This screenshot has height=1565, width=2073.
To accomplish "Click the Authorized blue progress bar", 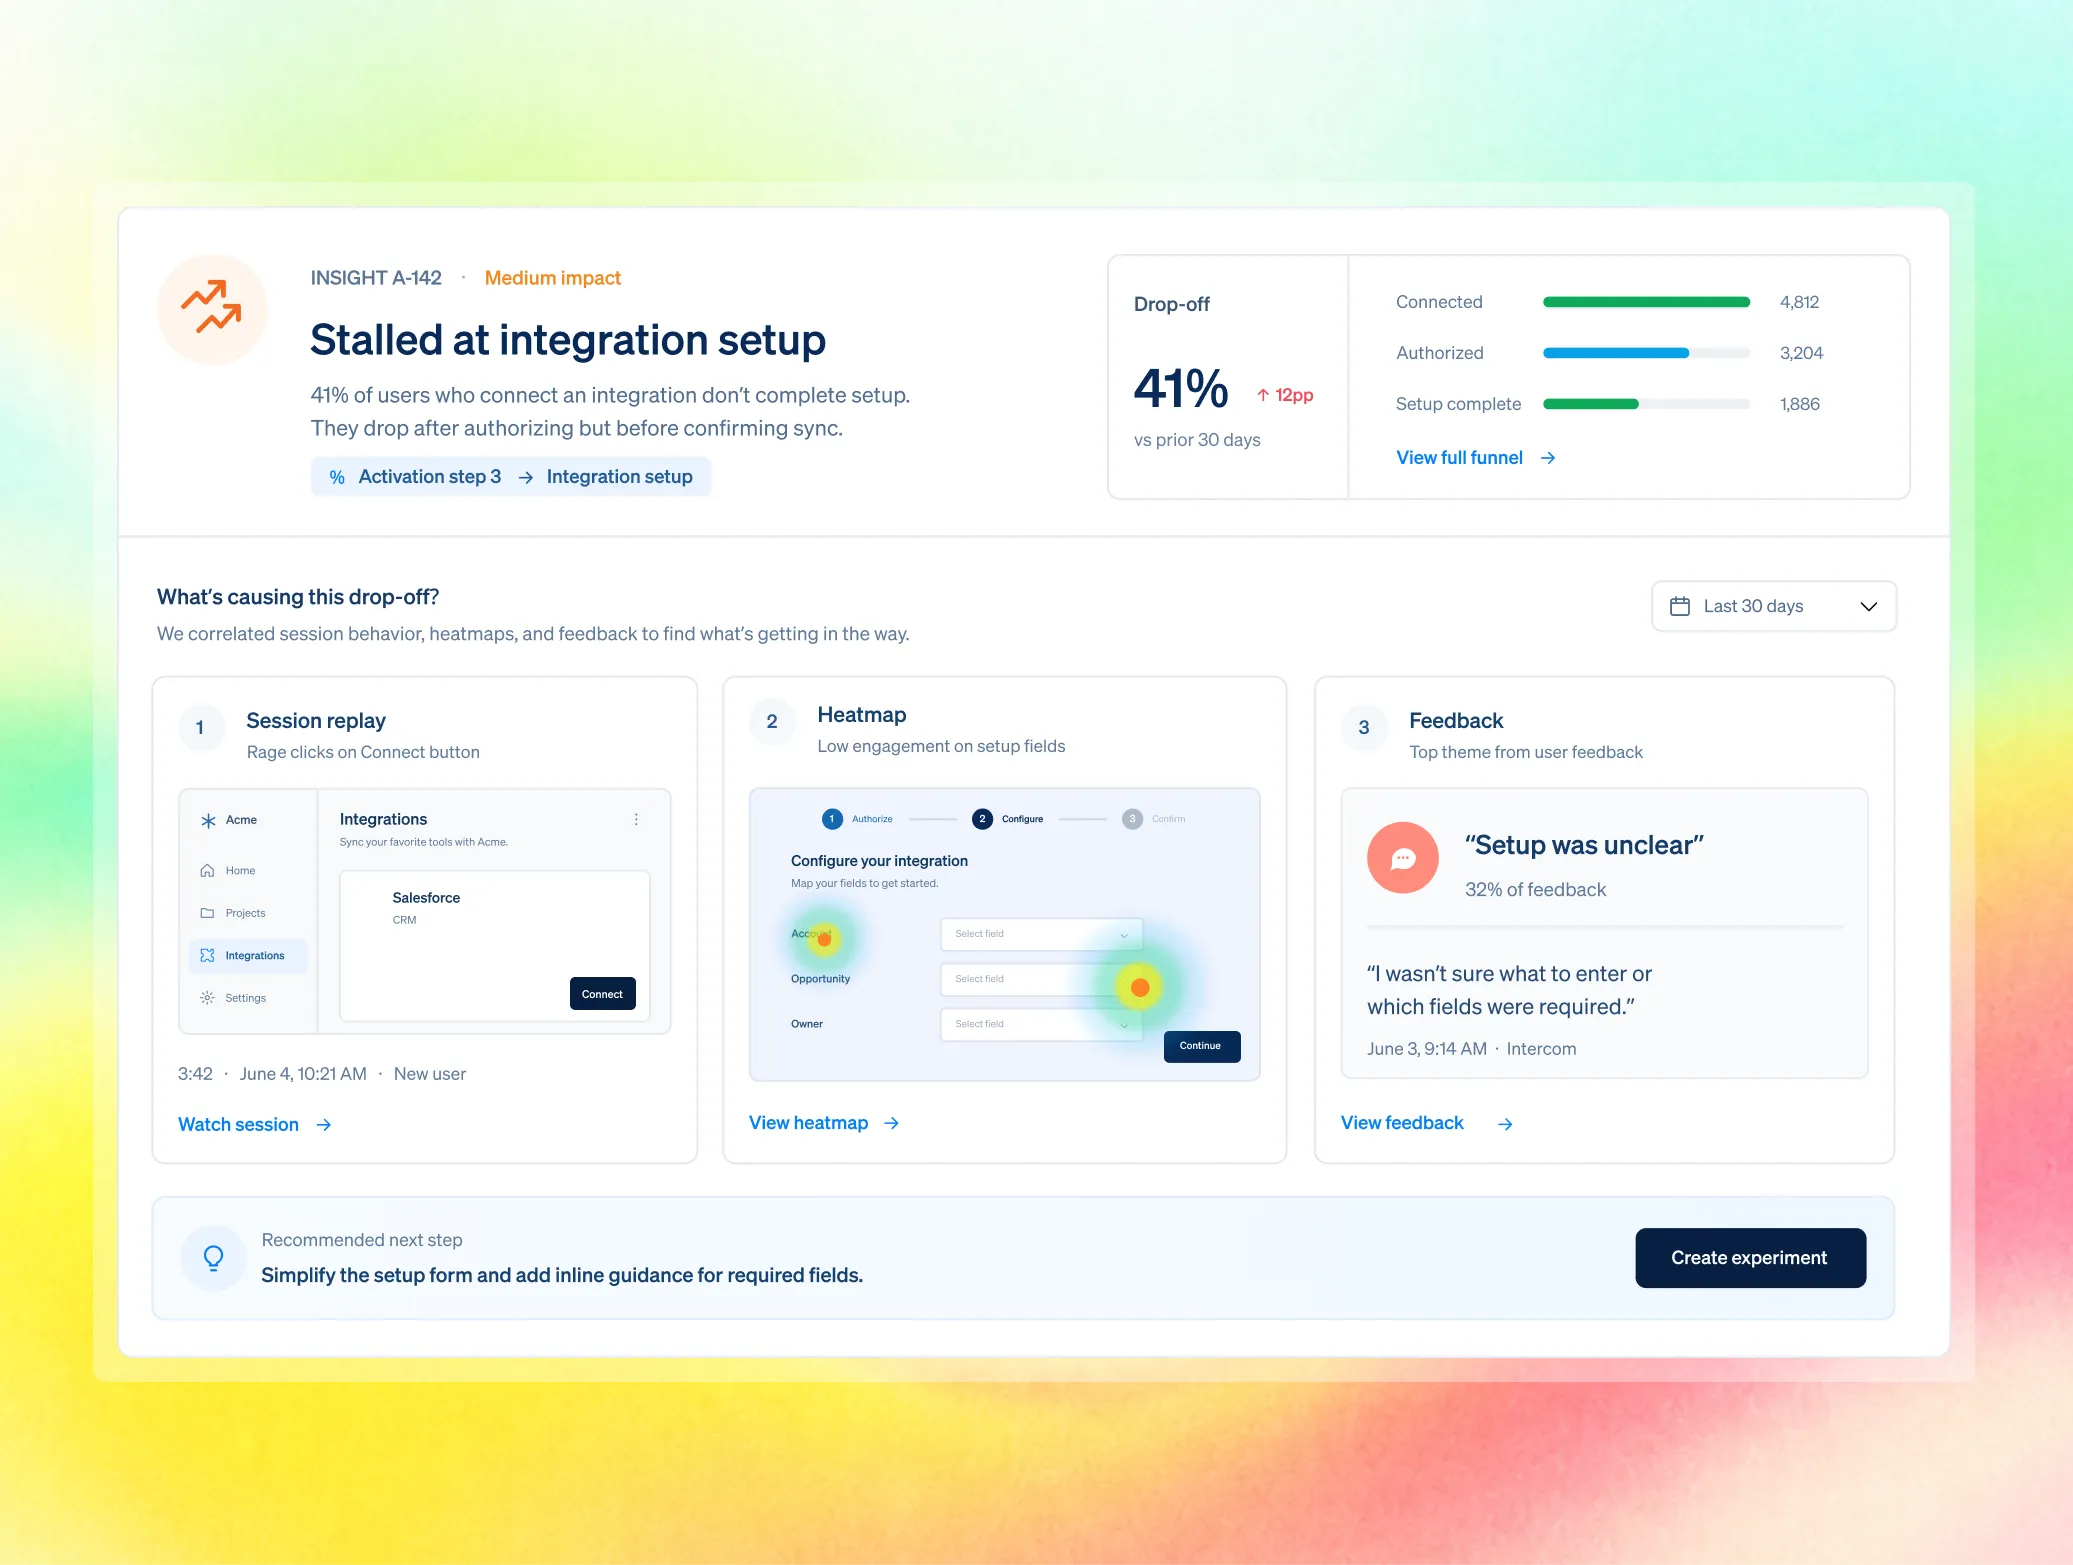I will point(1646,353).
